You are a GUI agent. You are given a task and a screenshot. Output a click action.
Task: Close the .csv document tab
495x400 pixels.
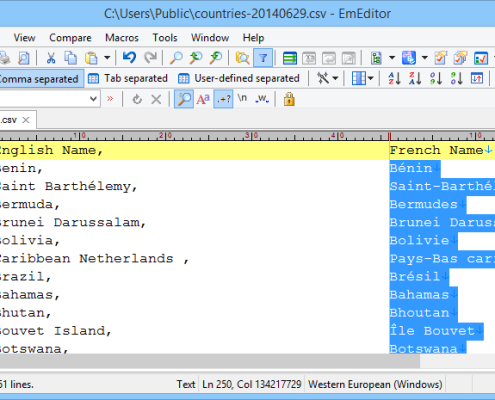pos(26,120)
